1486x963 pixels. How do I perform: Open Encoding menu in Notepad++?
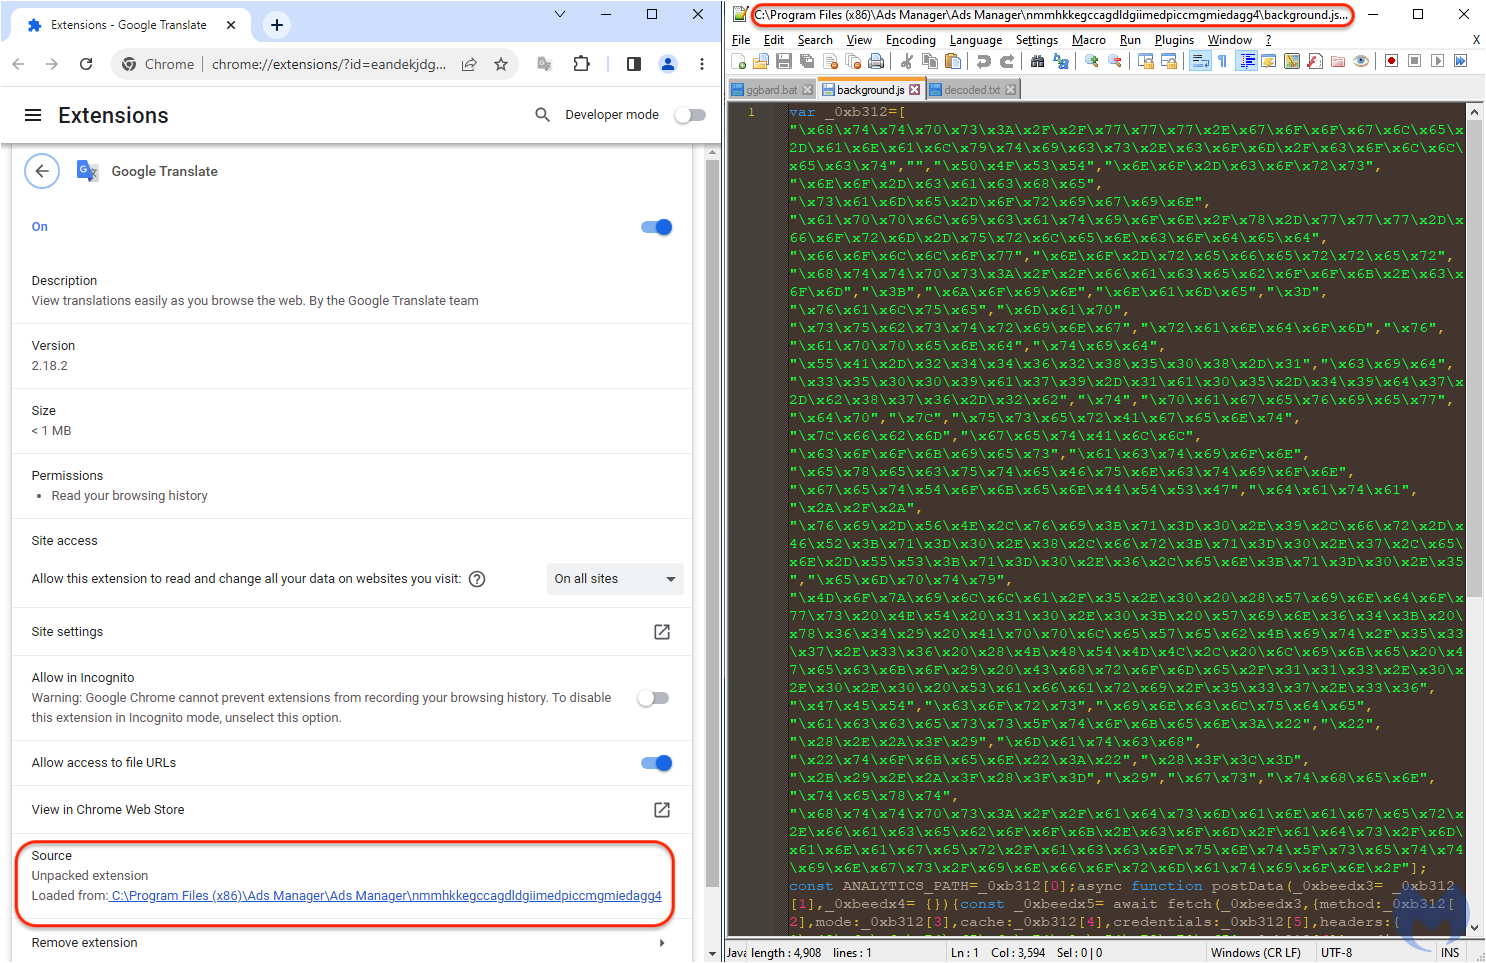click(x=911, y=40)
